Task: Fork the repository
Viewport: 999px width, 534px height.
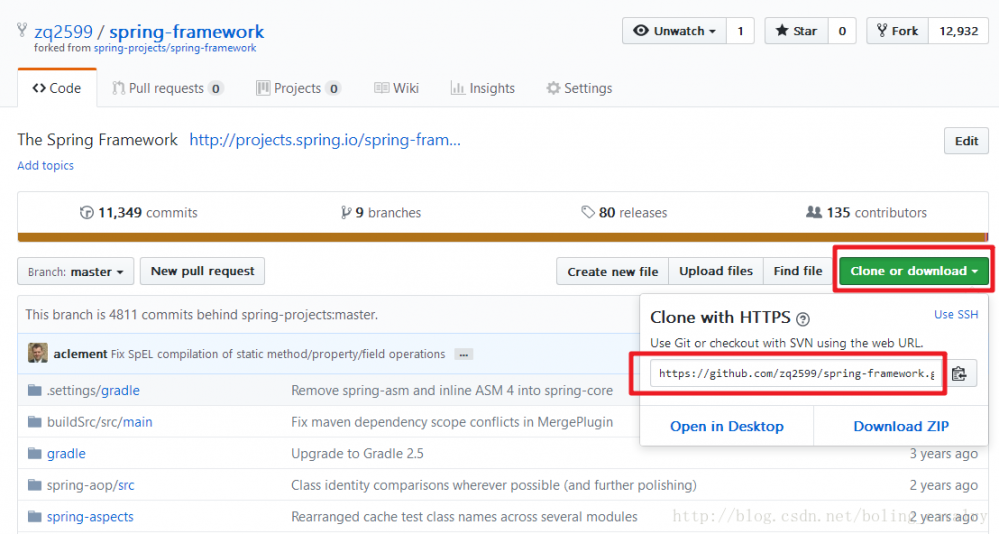Action: (898, 31)
